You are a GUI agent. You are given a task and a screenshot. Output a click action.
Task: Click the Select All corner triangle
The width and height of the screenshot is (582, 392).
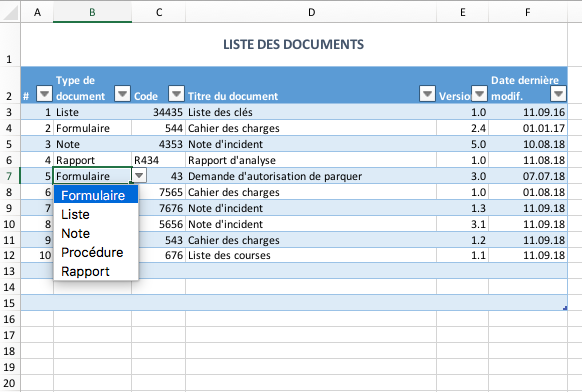click(10, 12)
